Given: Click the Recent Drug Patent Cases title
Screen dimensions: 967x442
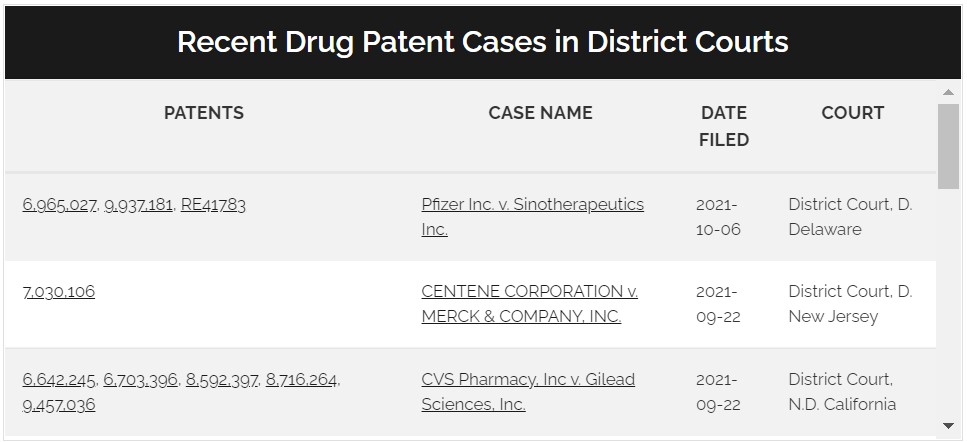Looking at the screenshot, I should 483,42.
